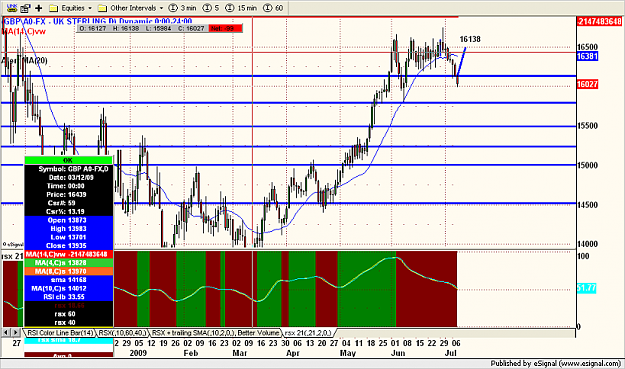Screen dimensions: 625x369
Task: Click the 2009 year label on time axis
Action: (x=138, y=353)
